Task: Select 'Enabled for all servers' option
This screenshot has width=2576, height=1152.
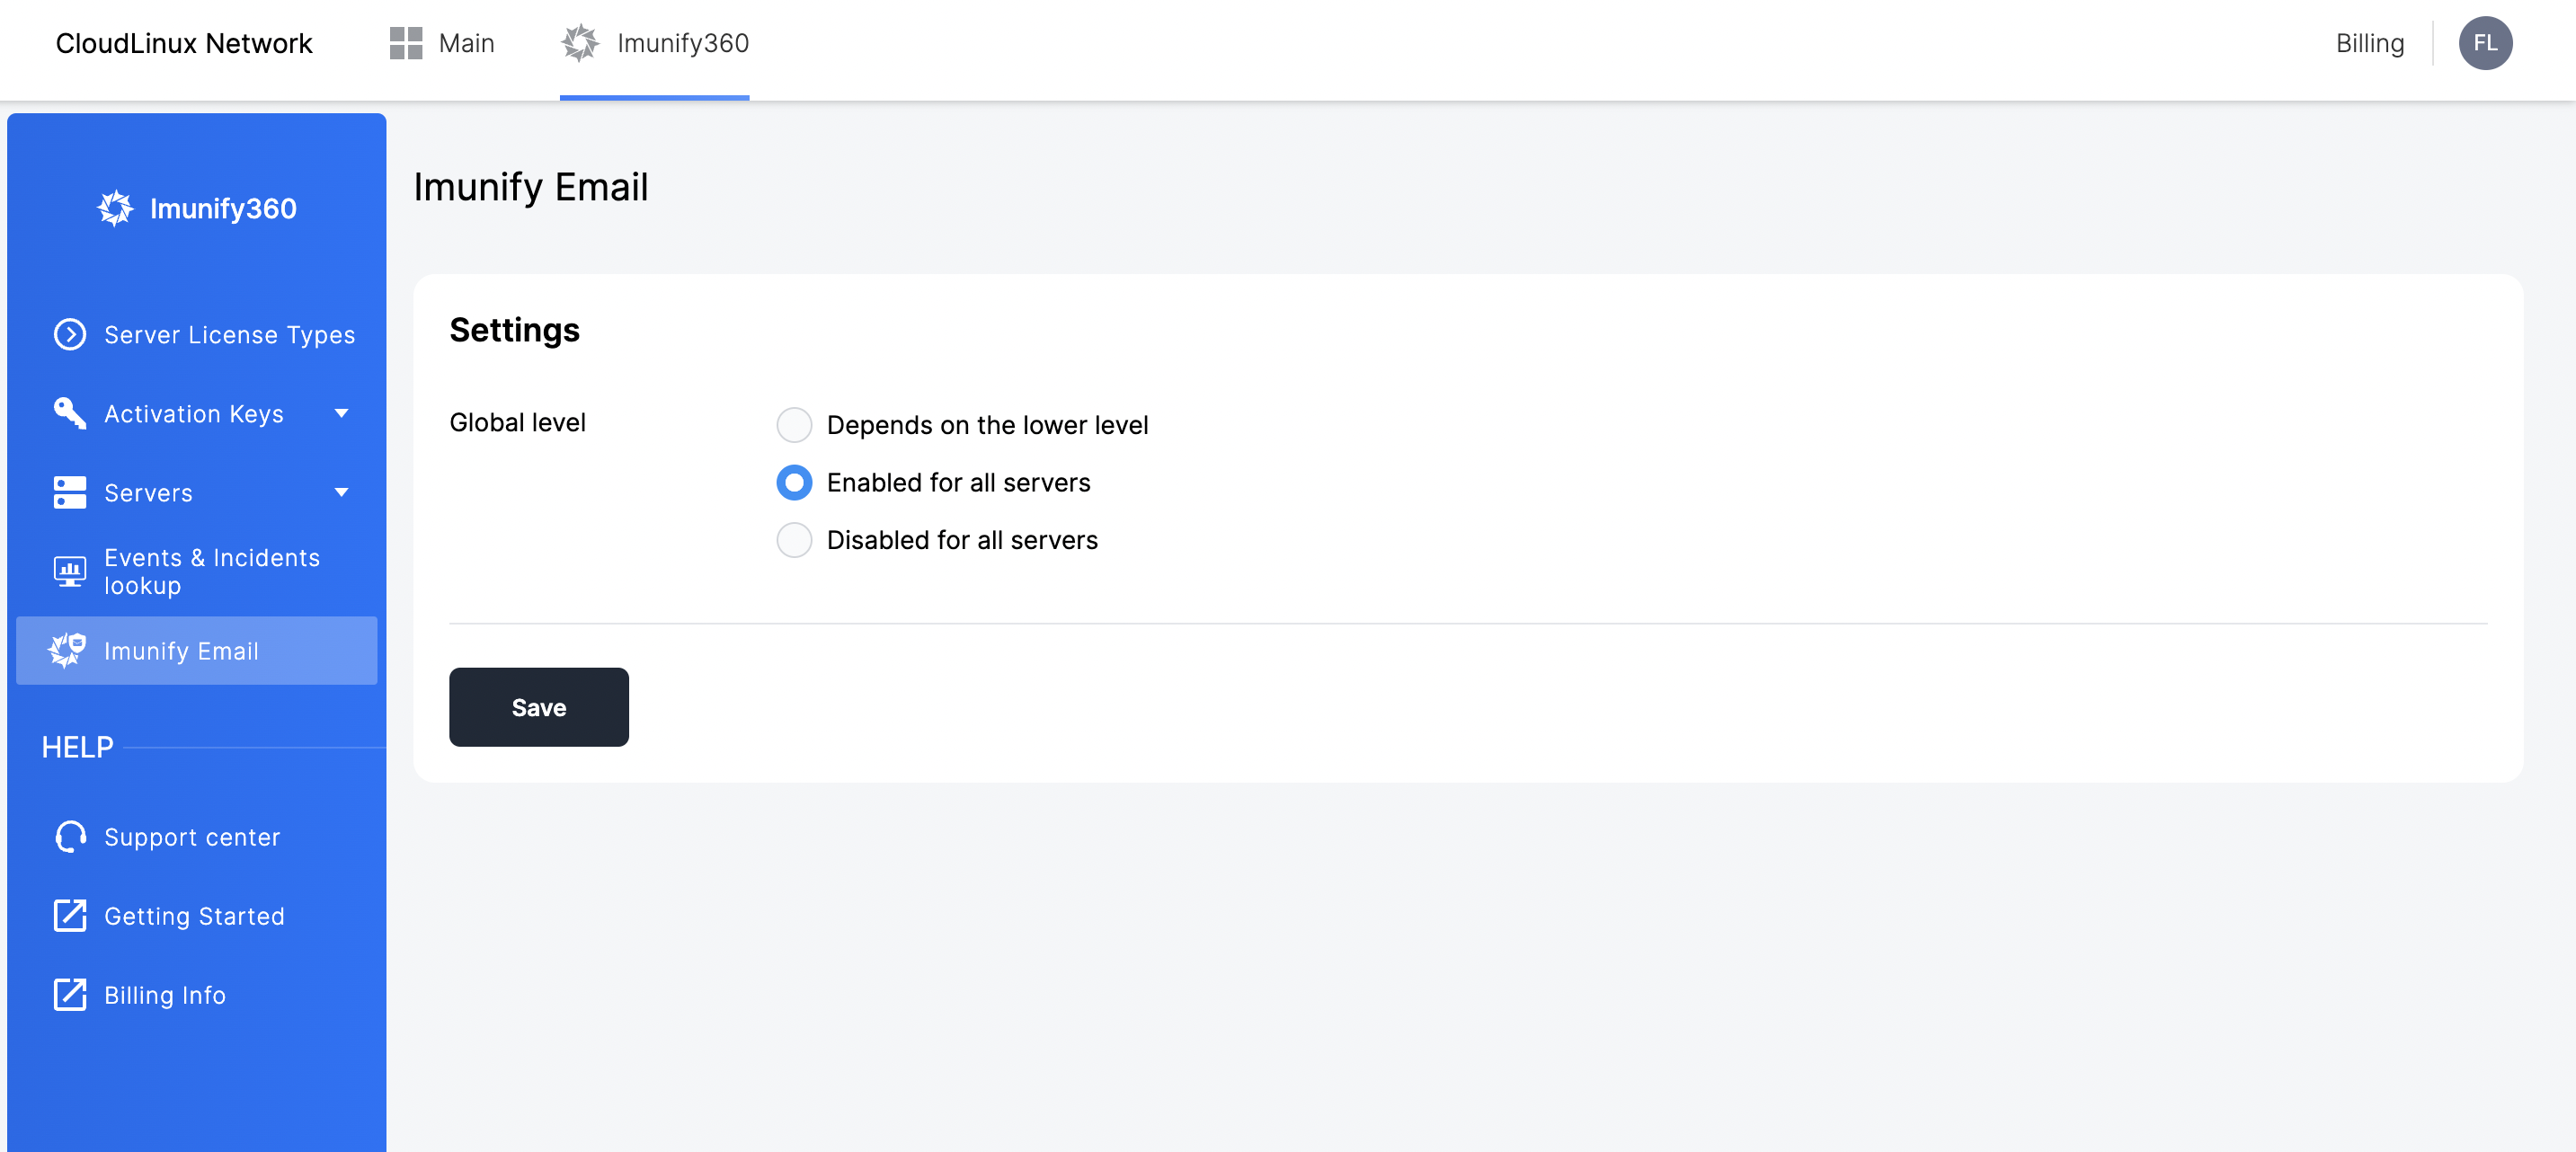Action: point(793,482)
